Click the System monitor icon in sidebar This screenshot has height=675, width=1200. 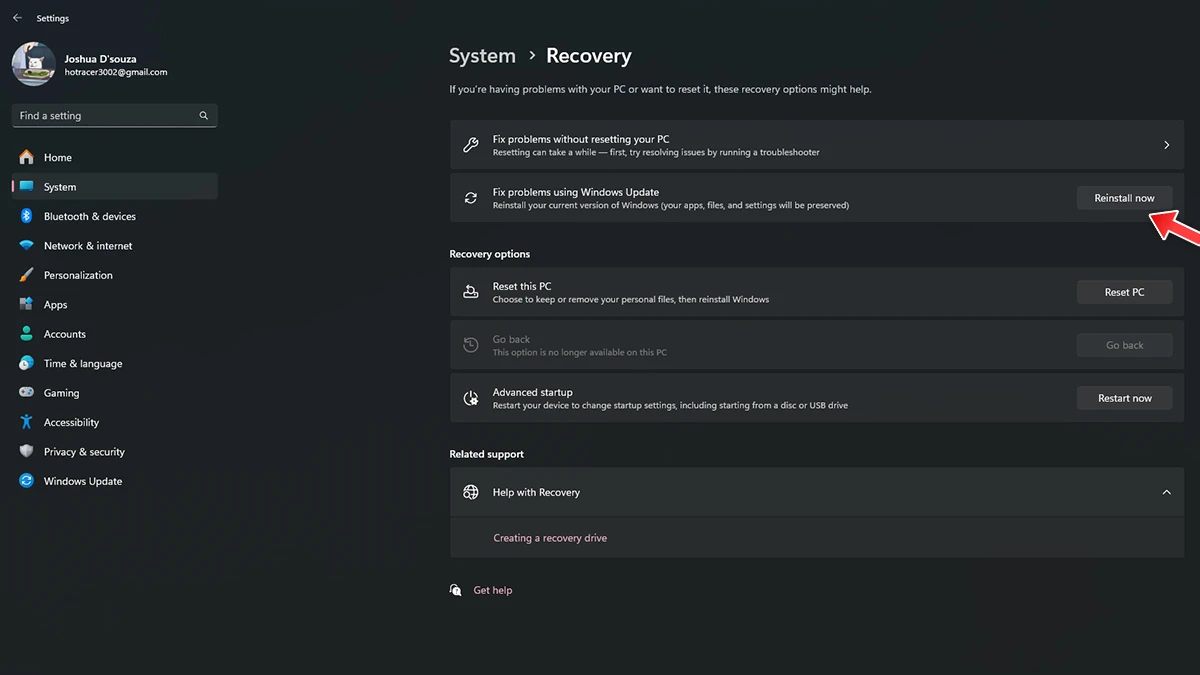[27, 187]
